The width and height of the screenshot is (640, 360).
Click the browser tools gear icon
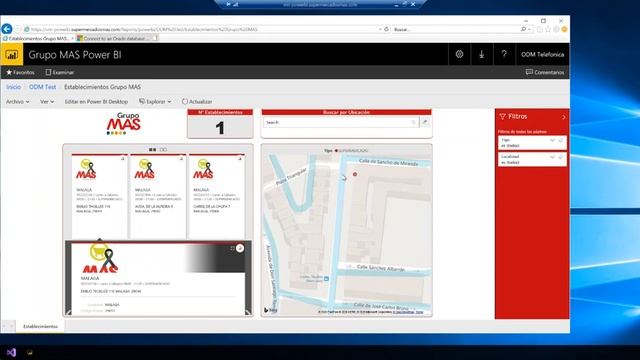556,29
